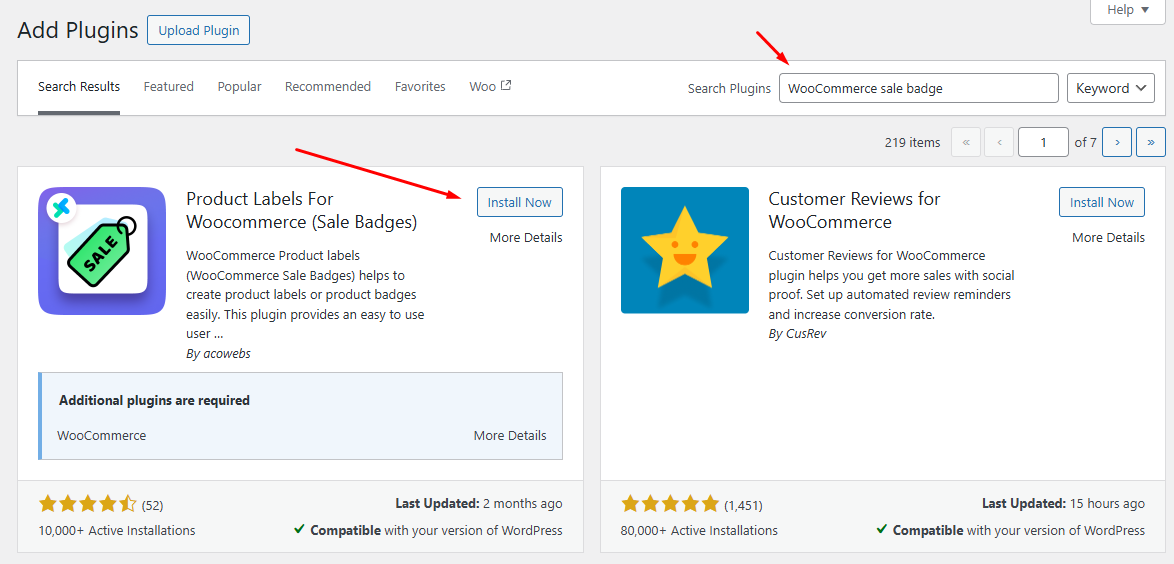The image size is (1174, 564).
Task: Click 'Additional plugins are required' notice heading
Action: coord(154,400)
